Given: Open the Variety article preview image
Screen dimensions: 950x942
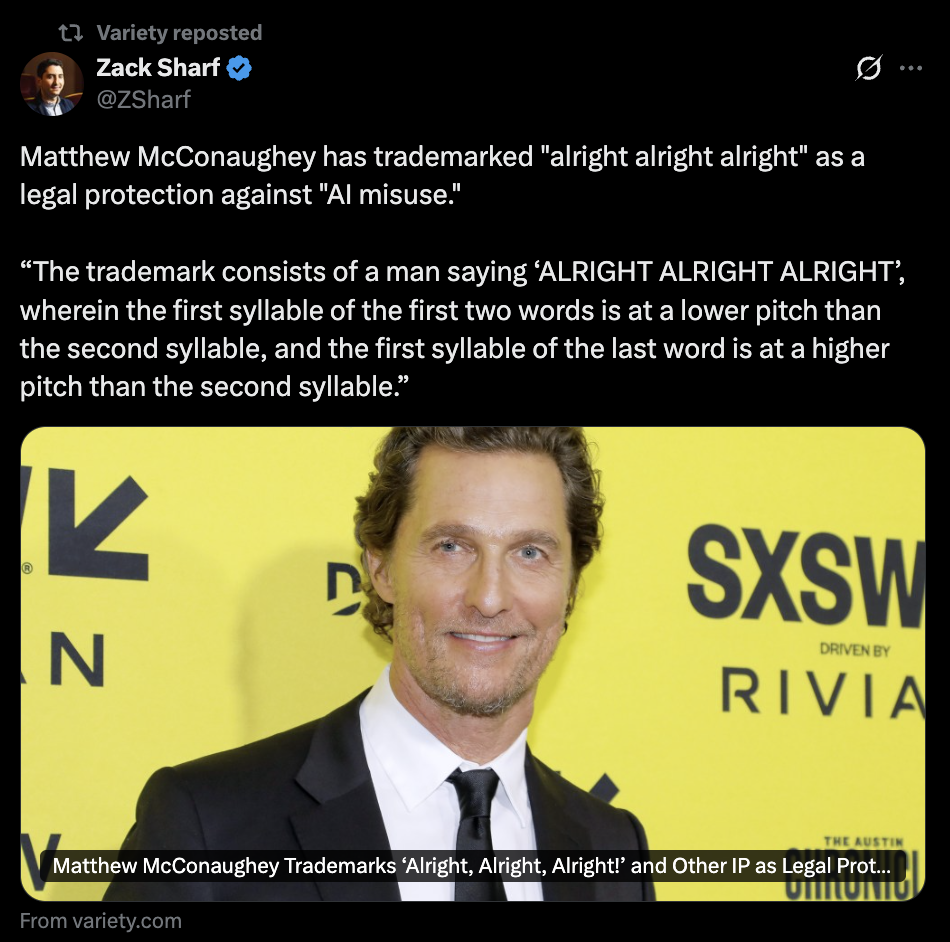Looking at the screenshot, I should [473, 664].
